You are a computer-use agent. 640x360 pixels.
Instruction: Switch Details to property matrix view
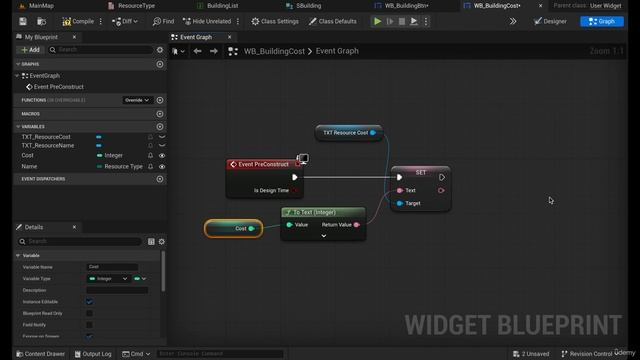click(151, 242)
